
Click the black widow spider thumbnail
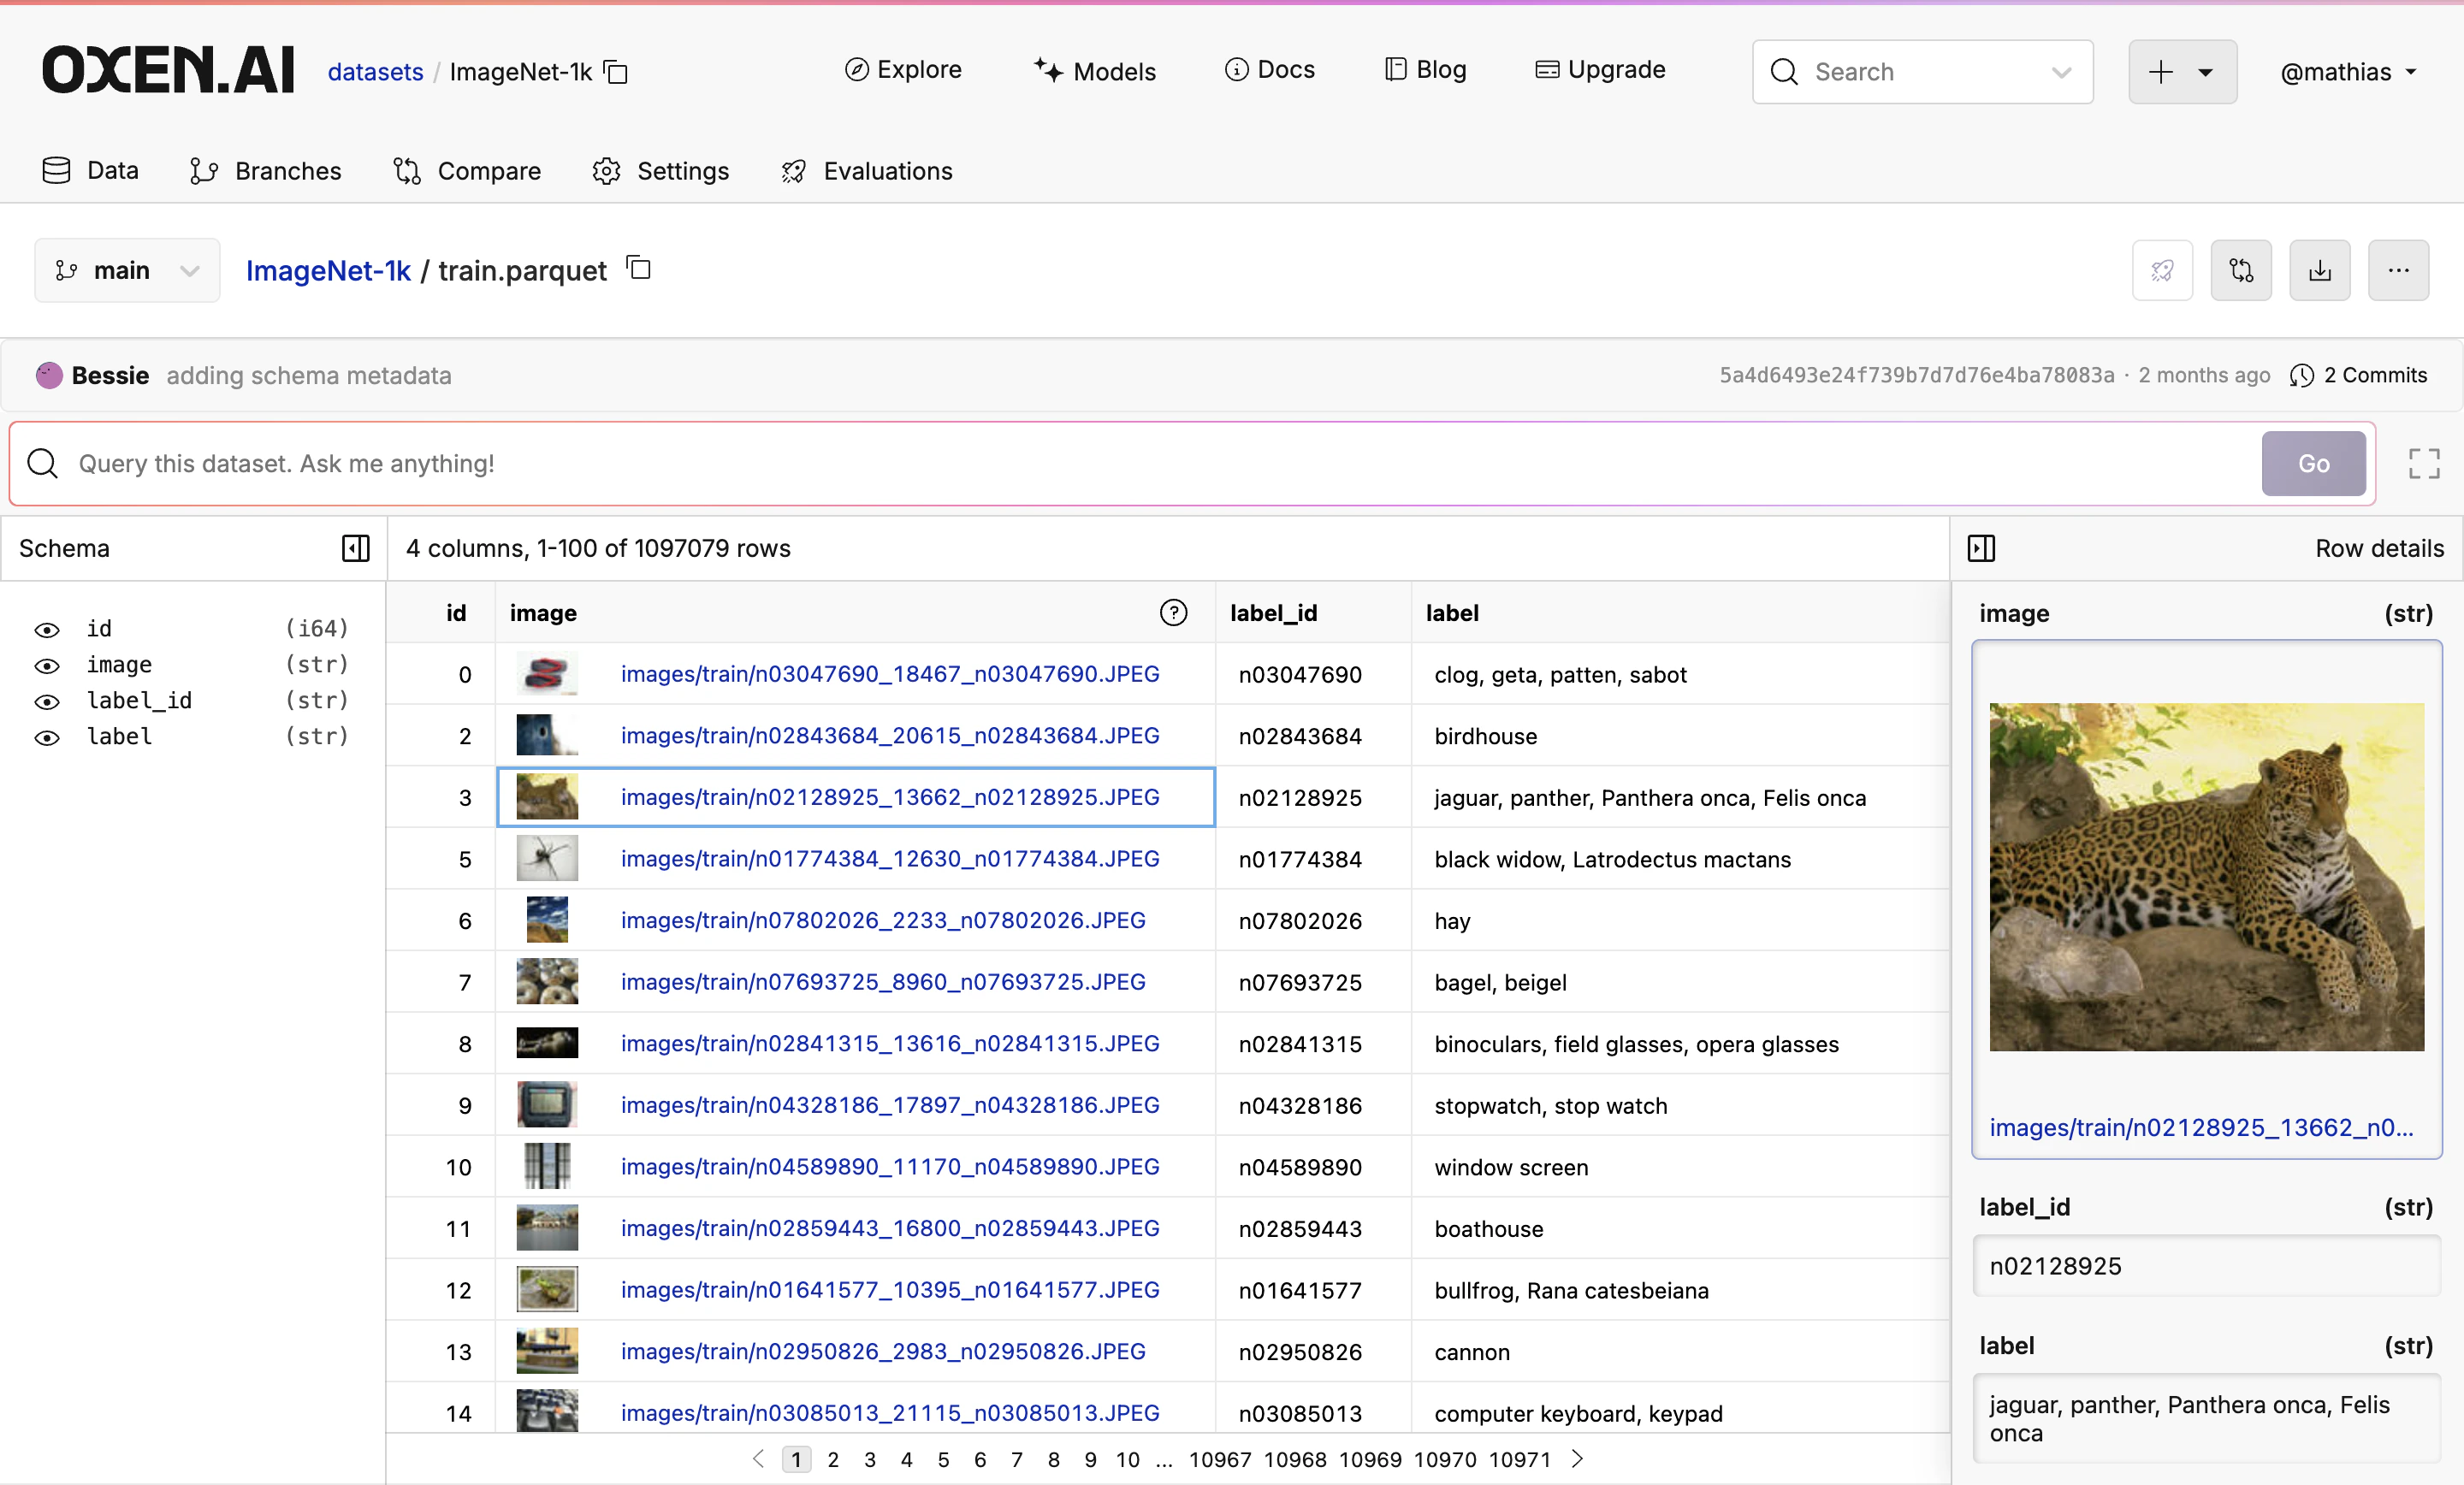tap(547, 858)
